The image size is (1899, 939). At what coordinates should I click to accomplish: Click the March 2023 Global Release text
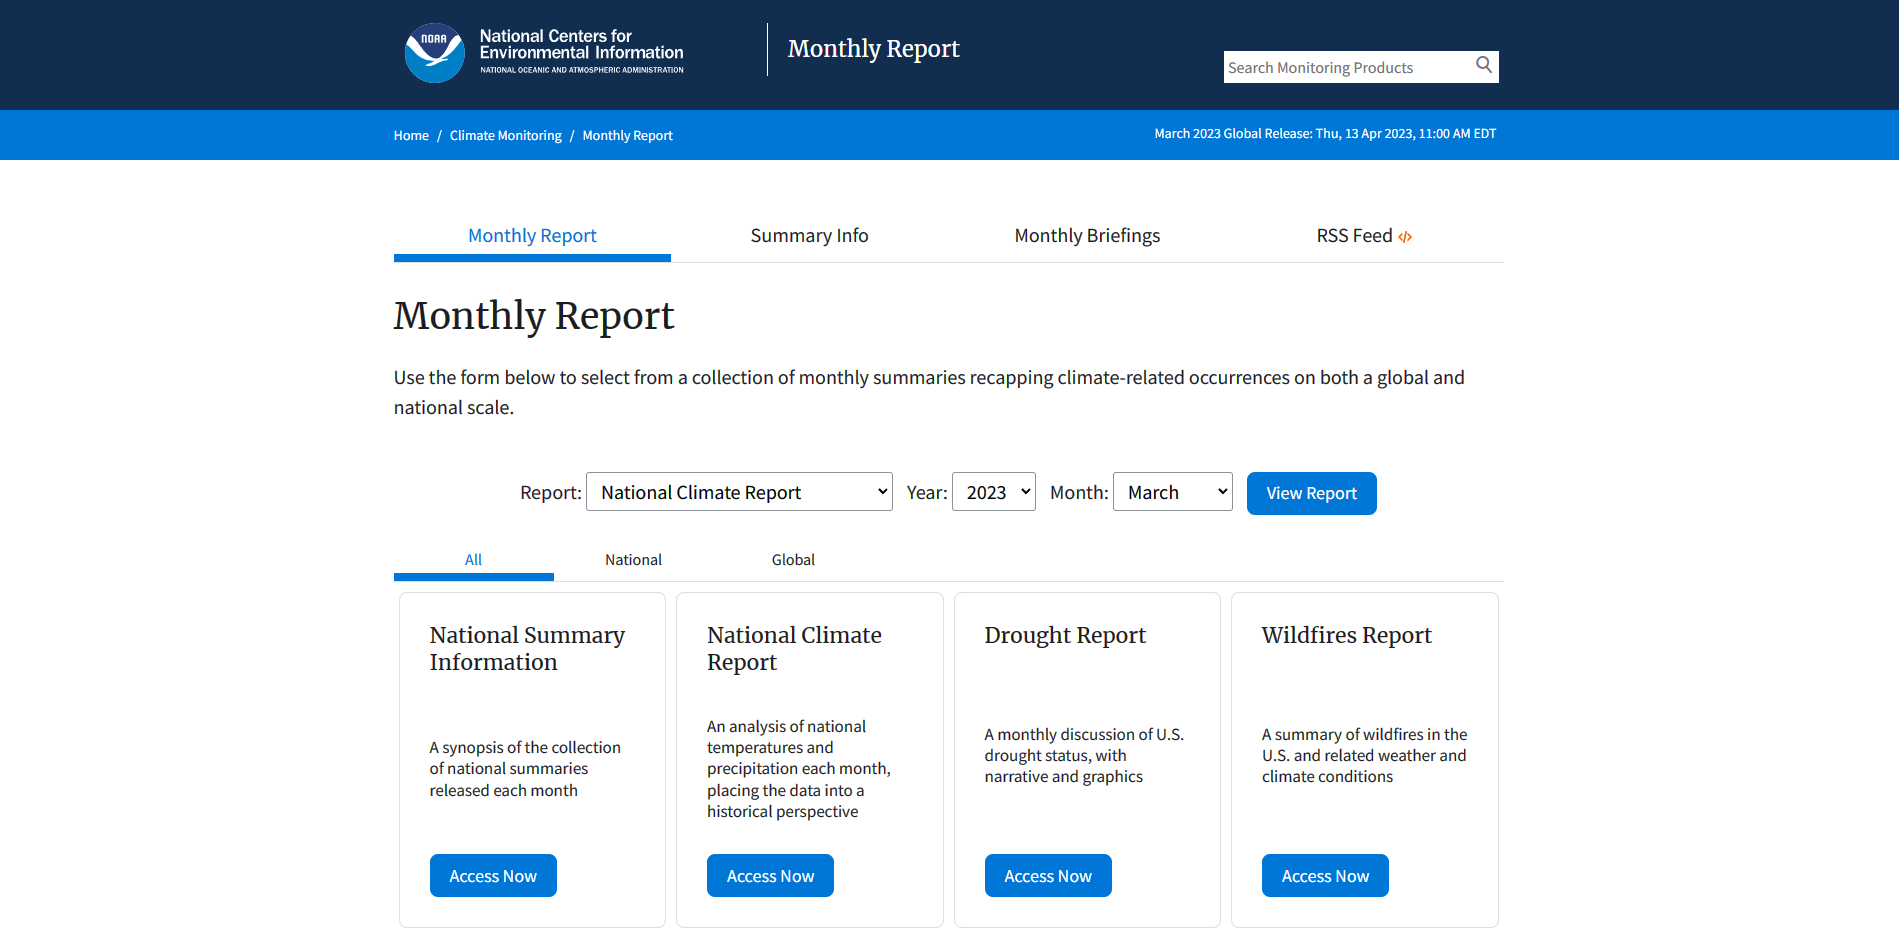(x=1325, y=134)
